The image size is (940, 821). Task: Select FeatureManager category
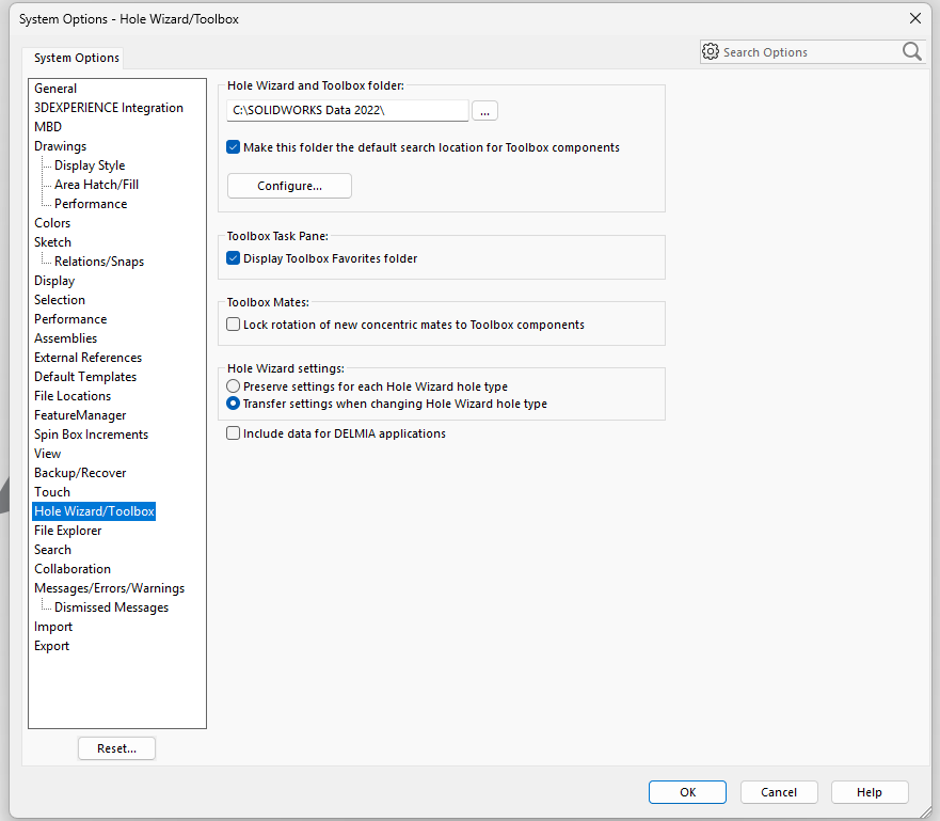point(80,415)
